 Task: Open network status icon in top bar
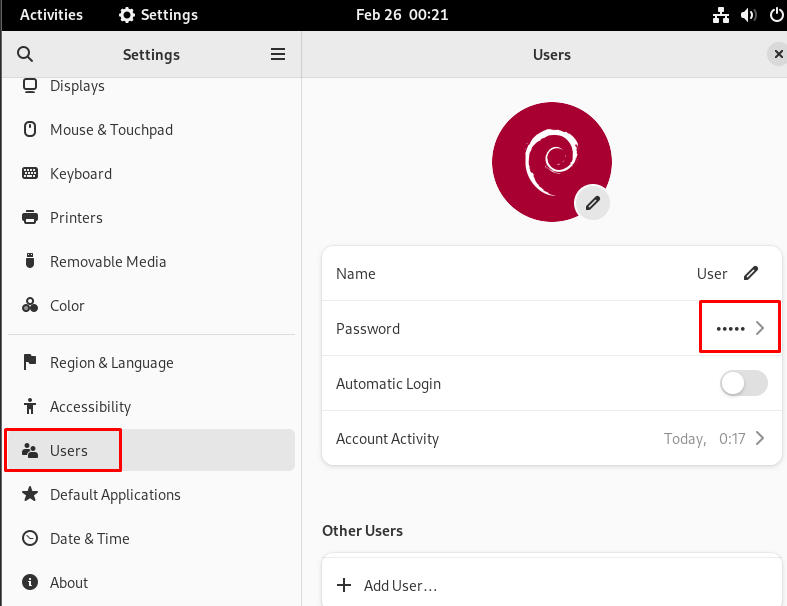click(721, 15)
